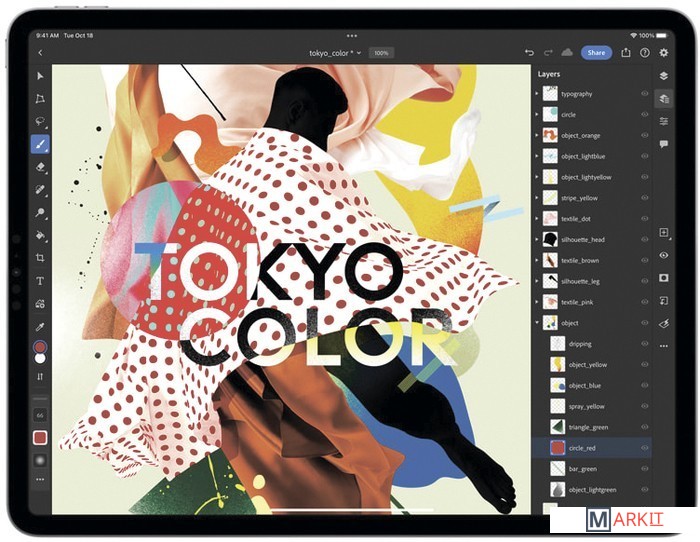Select the Move tool

[41, 76]
